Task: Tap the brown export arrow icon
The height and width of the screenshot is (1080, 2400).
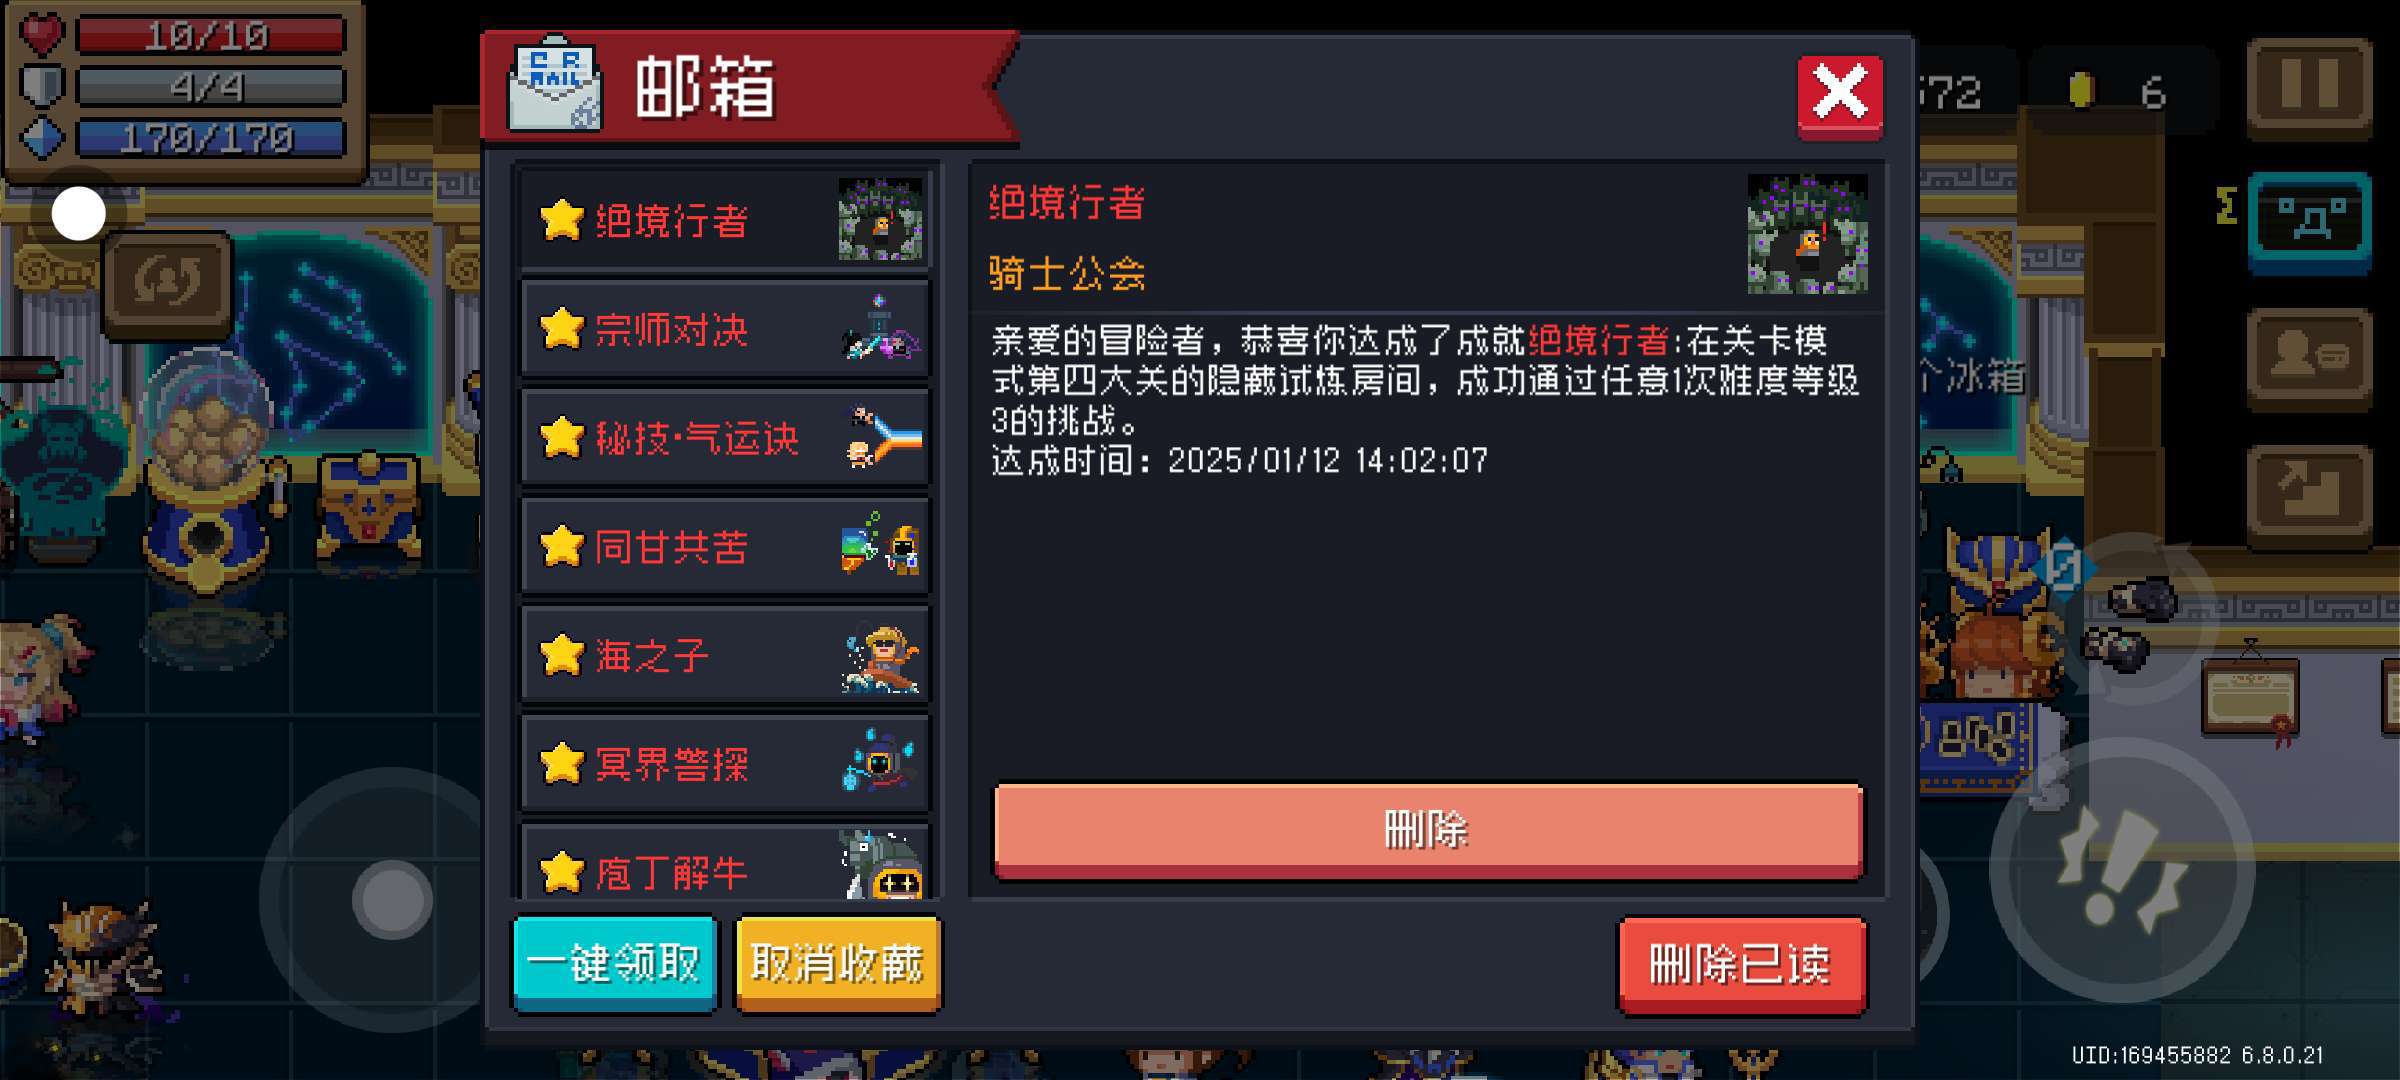Action: 2309,493
